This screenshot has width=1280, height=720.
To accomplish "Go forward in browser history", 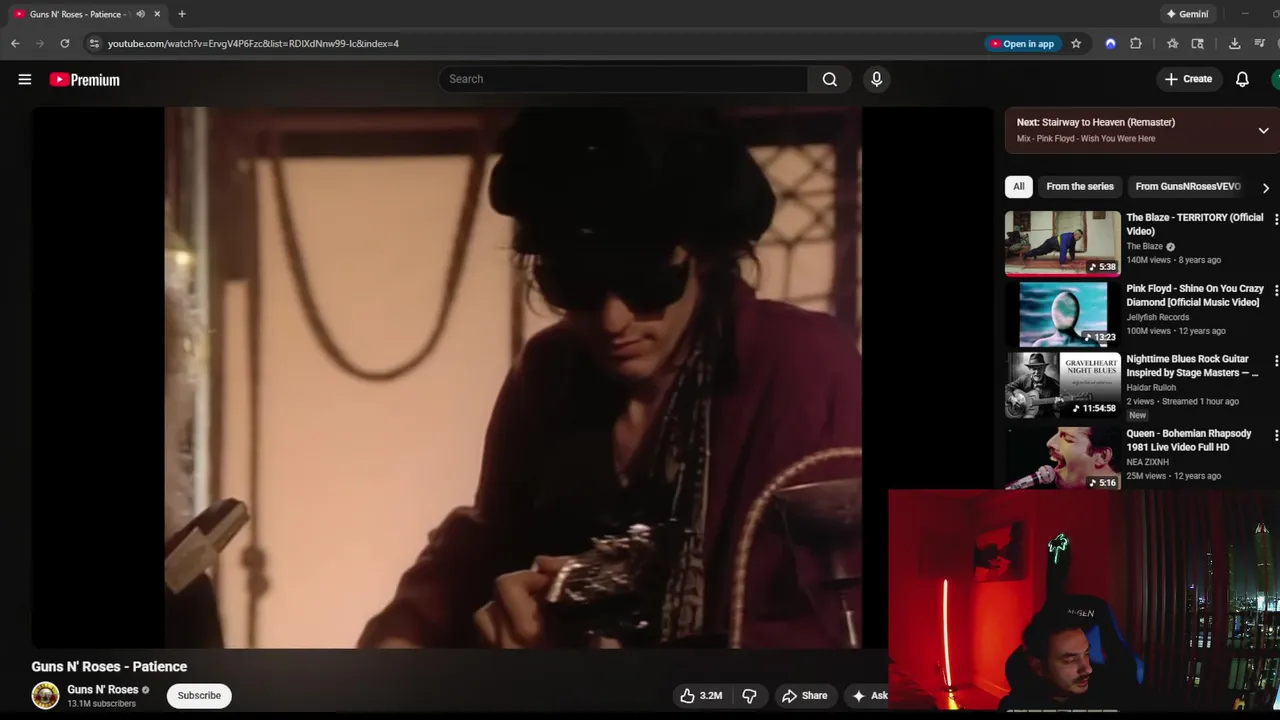I will click(40, 44).
